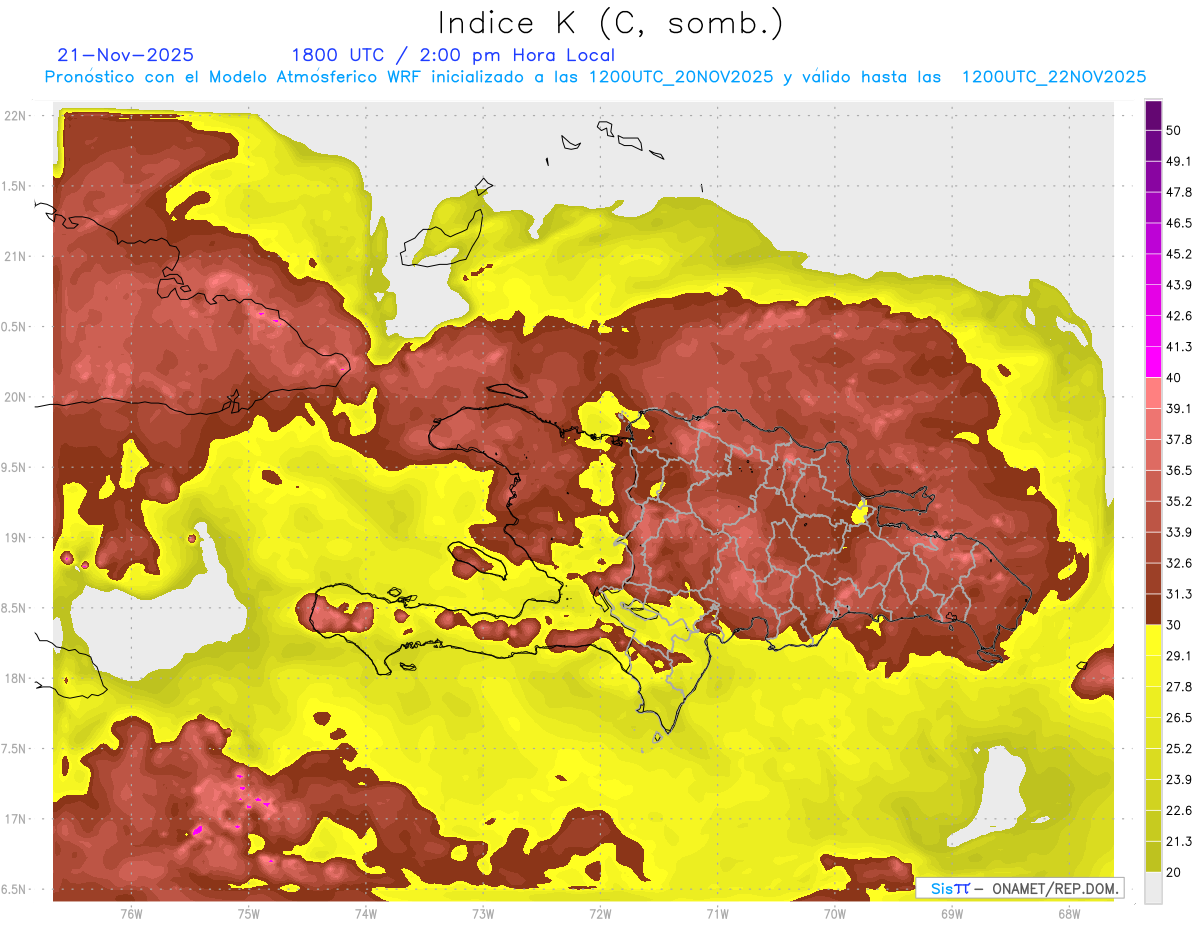The height and width of the screenshot is (927, 1200).
Task: Click the colorbar value "42.6"
Action: (x=1179, y=316)
